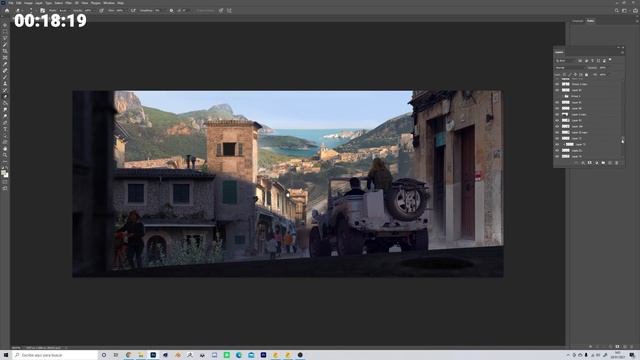
Task: Enable airbrush-style build-up icon
Action: 133,11
